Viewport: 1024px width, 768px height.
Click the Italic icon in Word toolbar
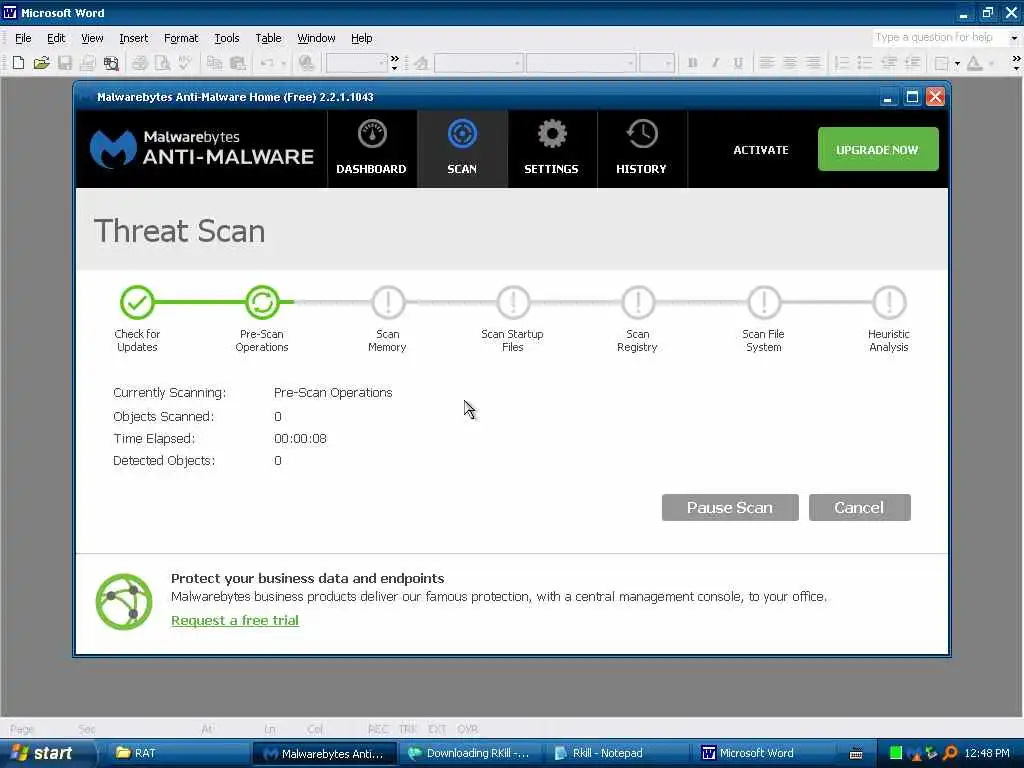715,63
